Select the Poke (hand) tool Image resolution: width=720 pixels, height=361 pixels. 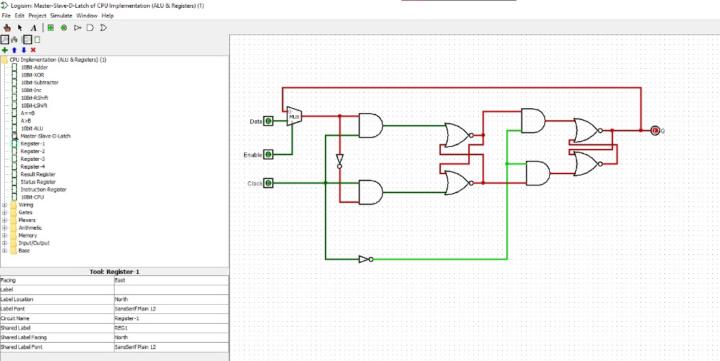click(x=7, y=28)
